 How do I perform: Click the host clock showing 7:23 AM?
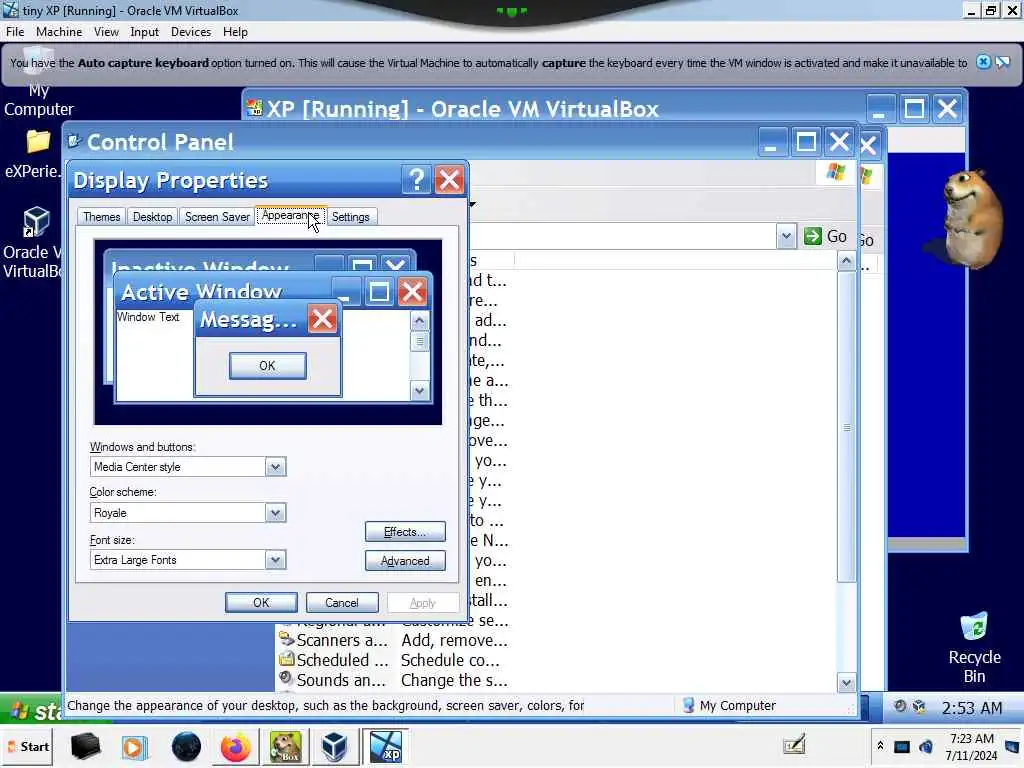point(971,746)
